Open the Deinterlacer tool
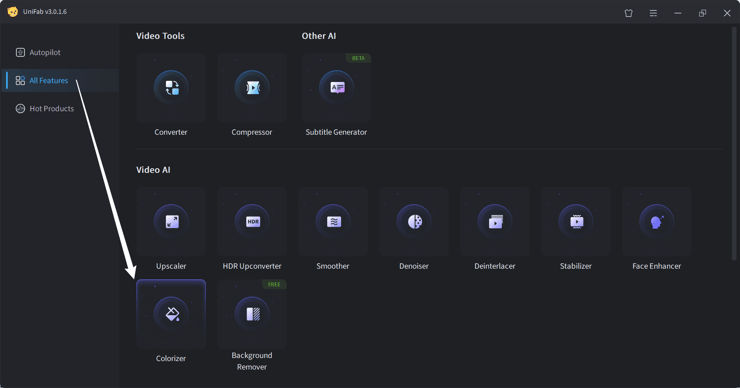The height and width of the screenshot is (388, 740). tap(495, 221)
